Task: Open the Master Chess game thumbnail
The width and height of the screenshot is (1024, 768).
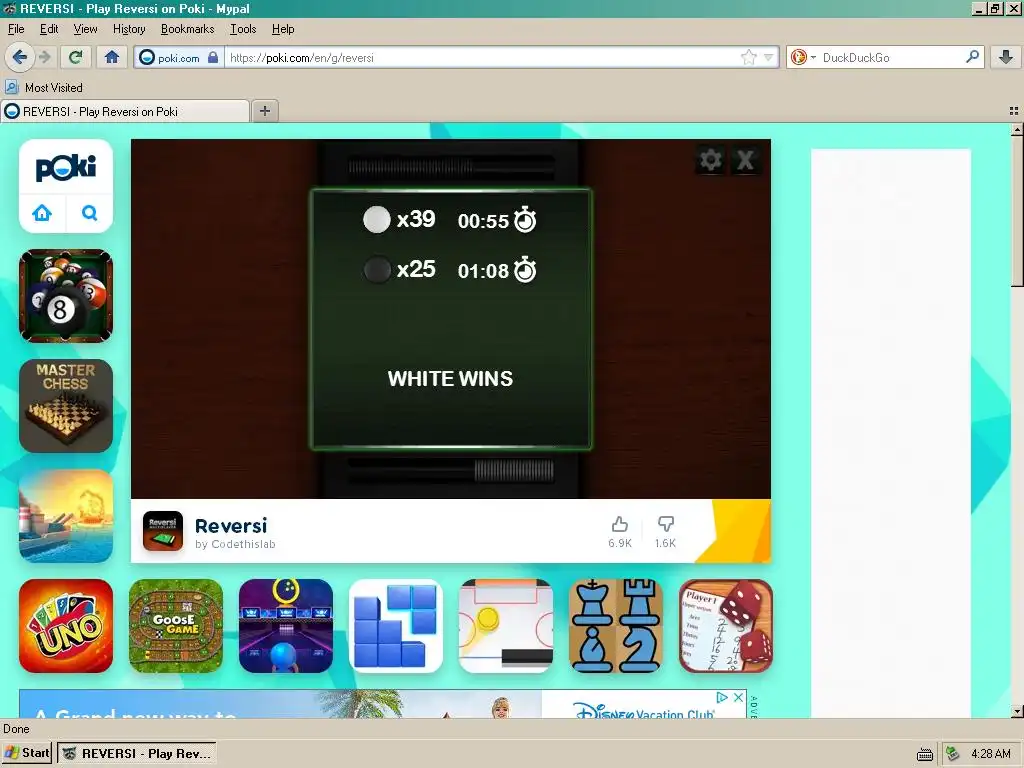Action: pos(66,406)
